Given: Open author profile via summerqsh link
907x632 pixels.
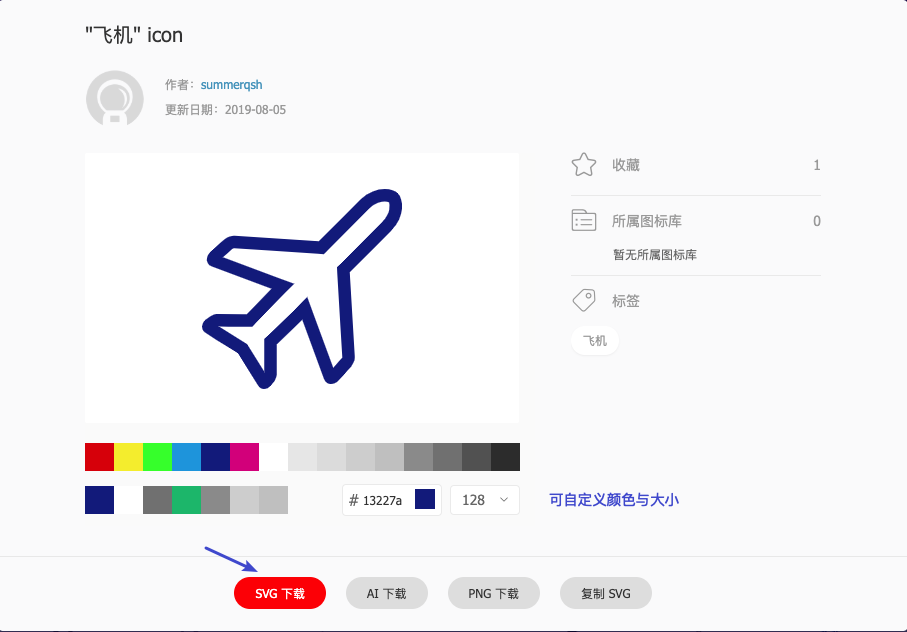Looking at the screenshot, I should 231,84.
